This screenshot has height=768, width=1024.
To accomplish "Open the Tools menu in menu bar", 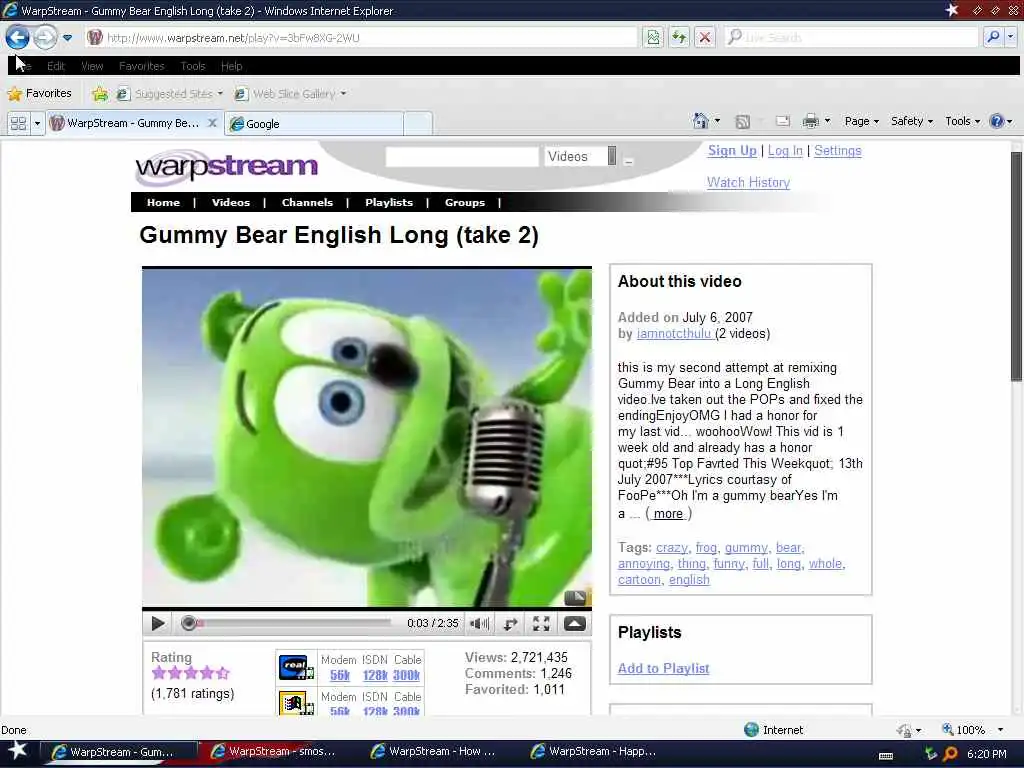I will click(193, 66).
